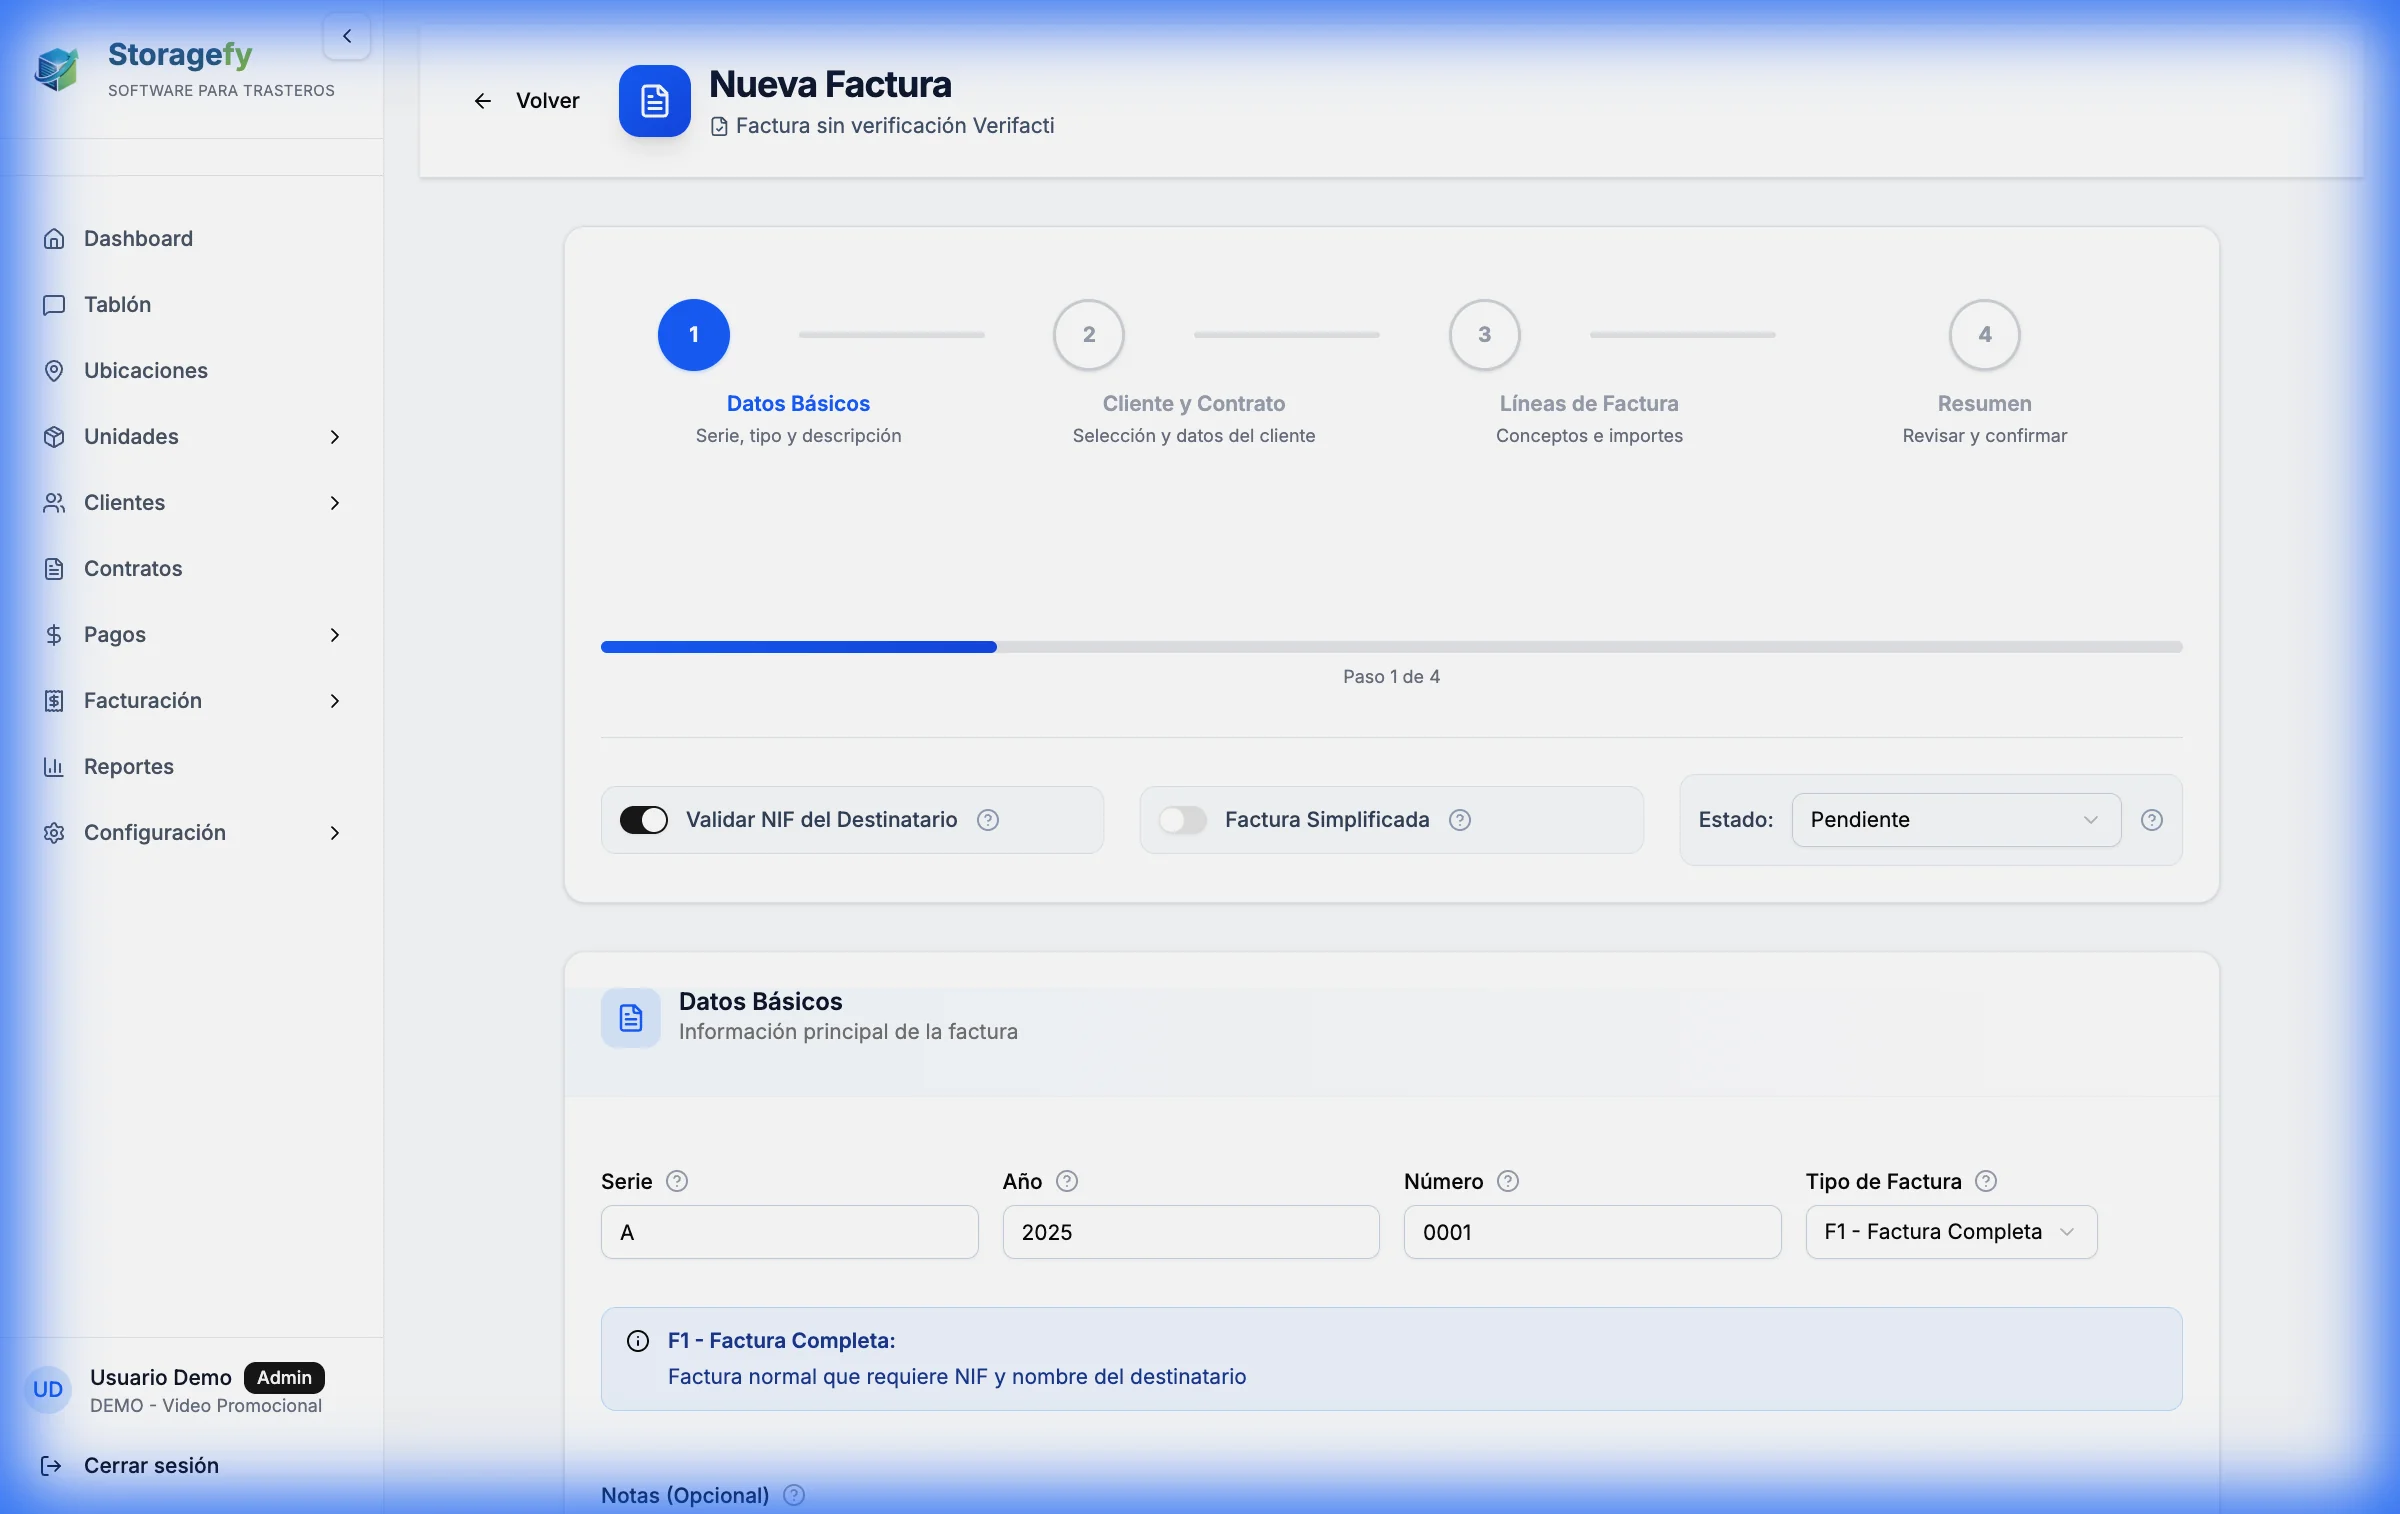Screen dimensions: 2400x1514
Task: Disable the Validar NIF del Destinatario toggle
Action: click(x=643, y=820)
